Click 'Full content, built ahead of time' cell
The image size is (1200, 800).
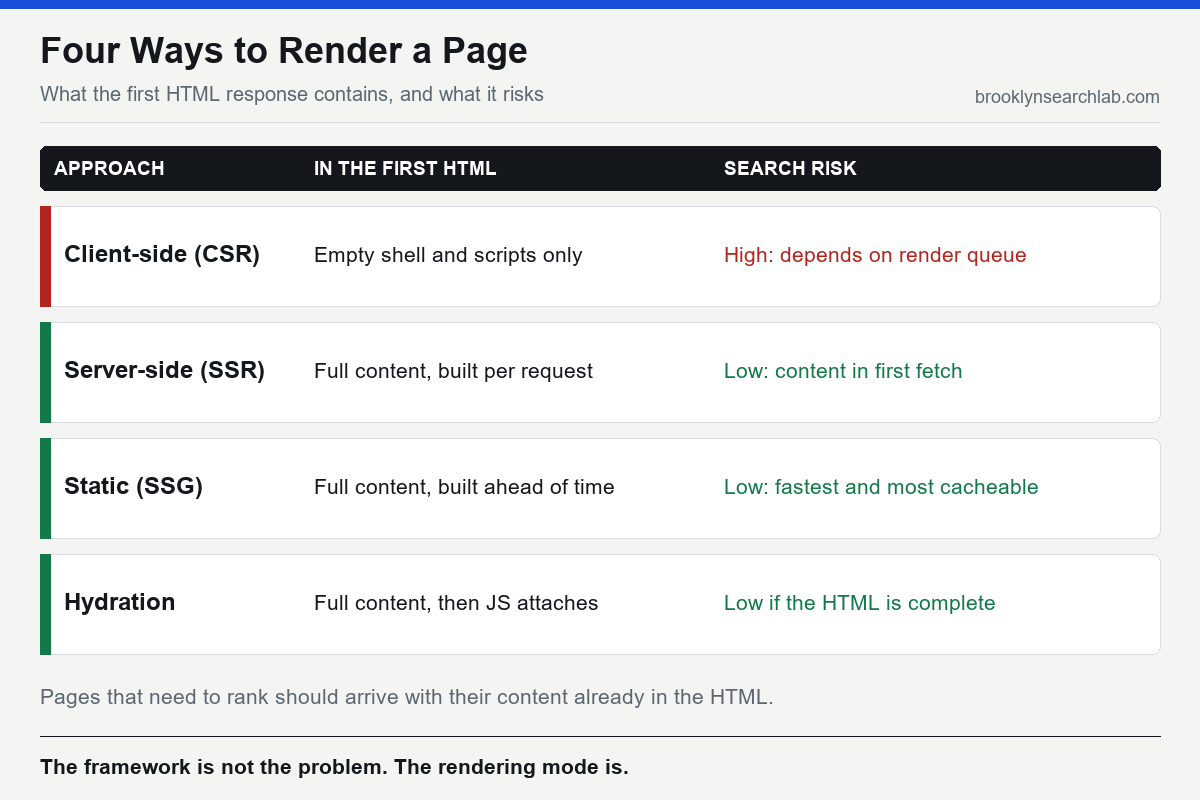464,487
